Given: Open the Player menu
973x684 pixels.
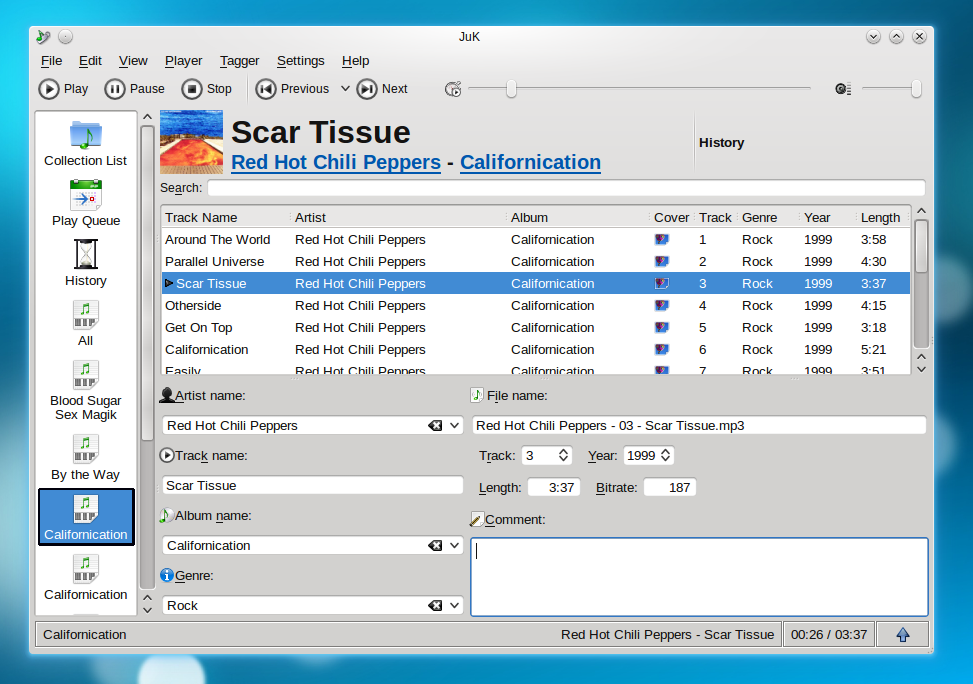Looking at the screenshot, I should (183, 61).
